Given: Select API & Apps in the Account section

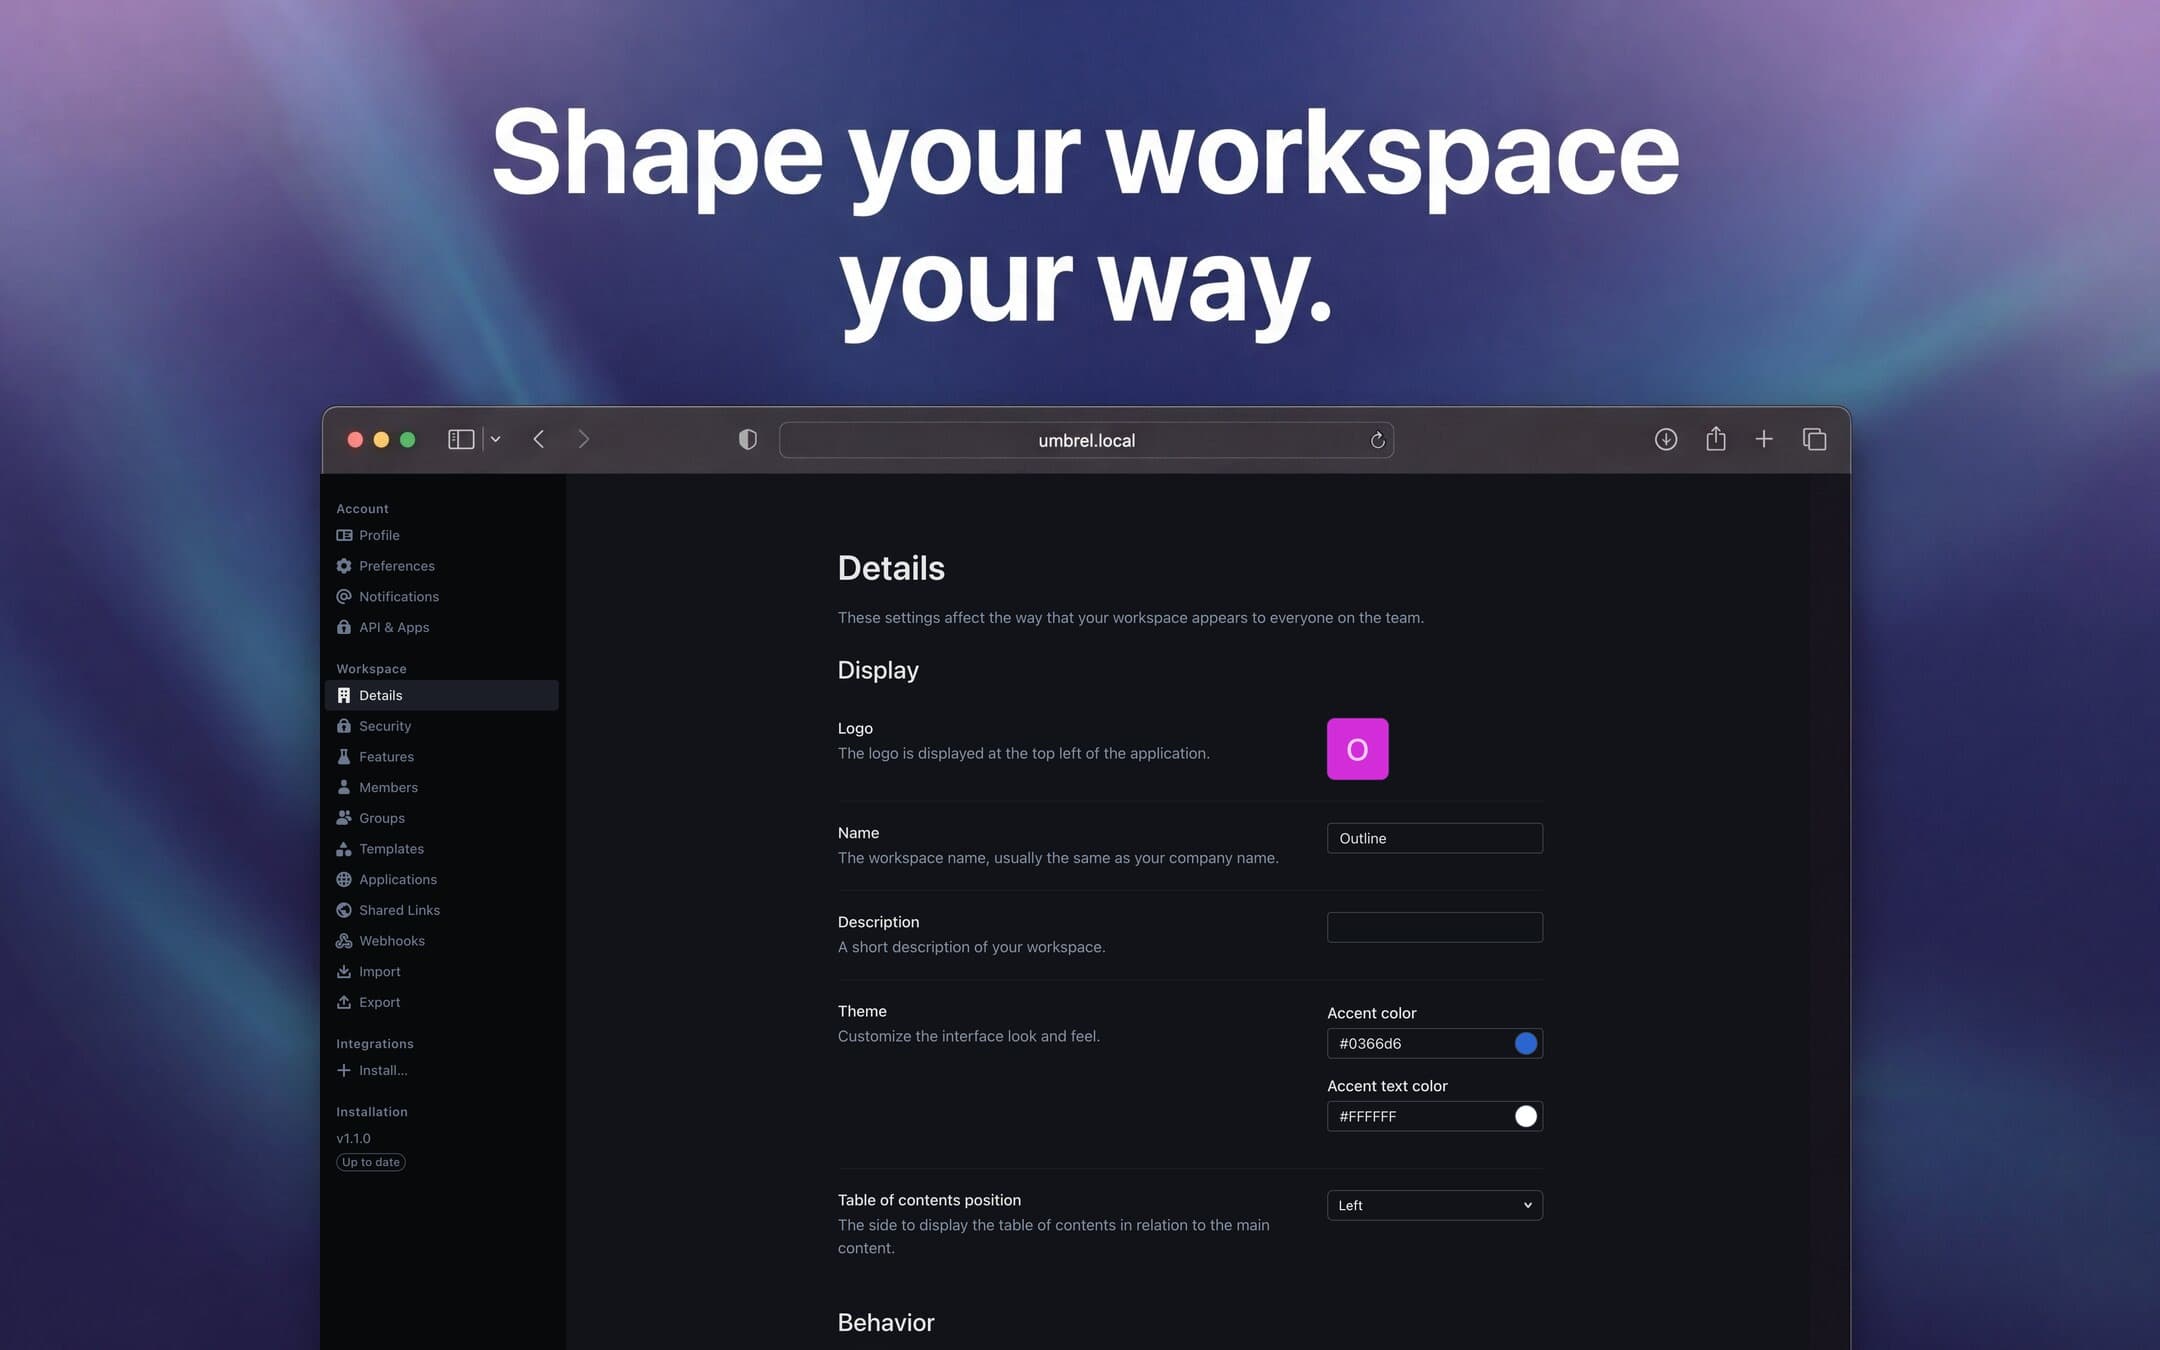Looking at the screenshot, I should pyautogui.click(x=393, y=627).
